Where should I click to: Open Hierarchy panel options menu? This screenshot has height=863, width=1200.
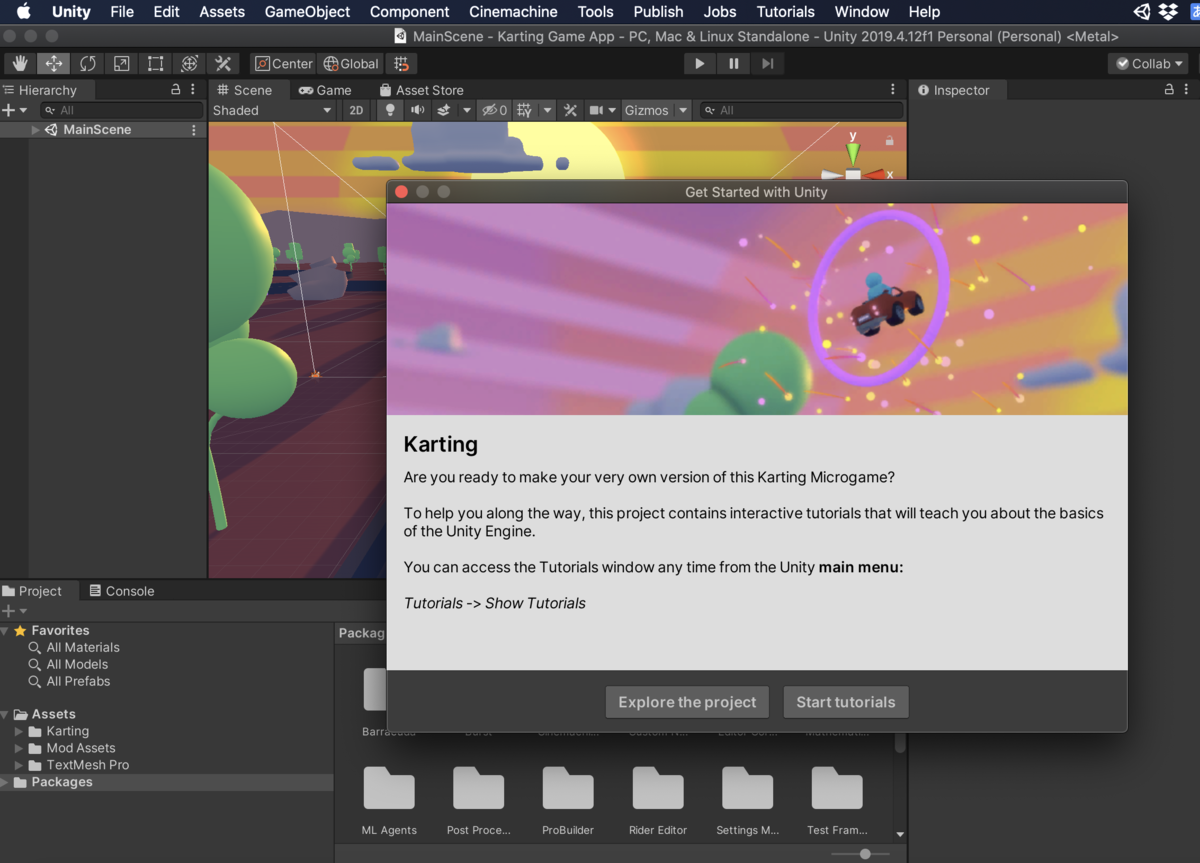[193, 89]
